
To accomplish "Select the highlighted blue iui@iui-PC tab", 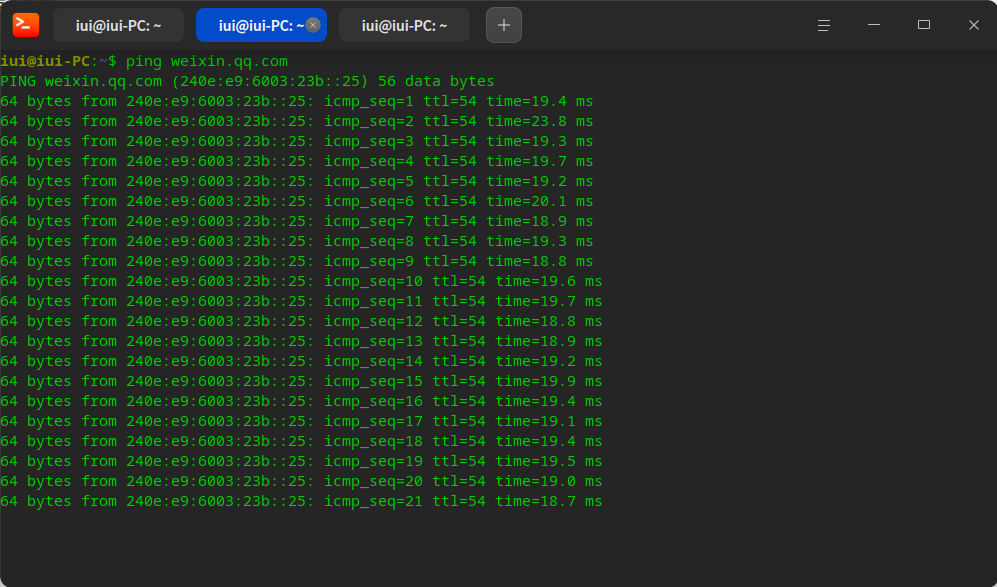I will click(261, 25).
